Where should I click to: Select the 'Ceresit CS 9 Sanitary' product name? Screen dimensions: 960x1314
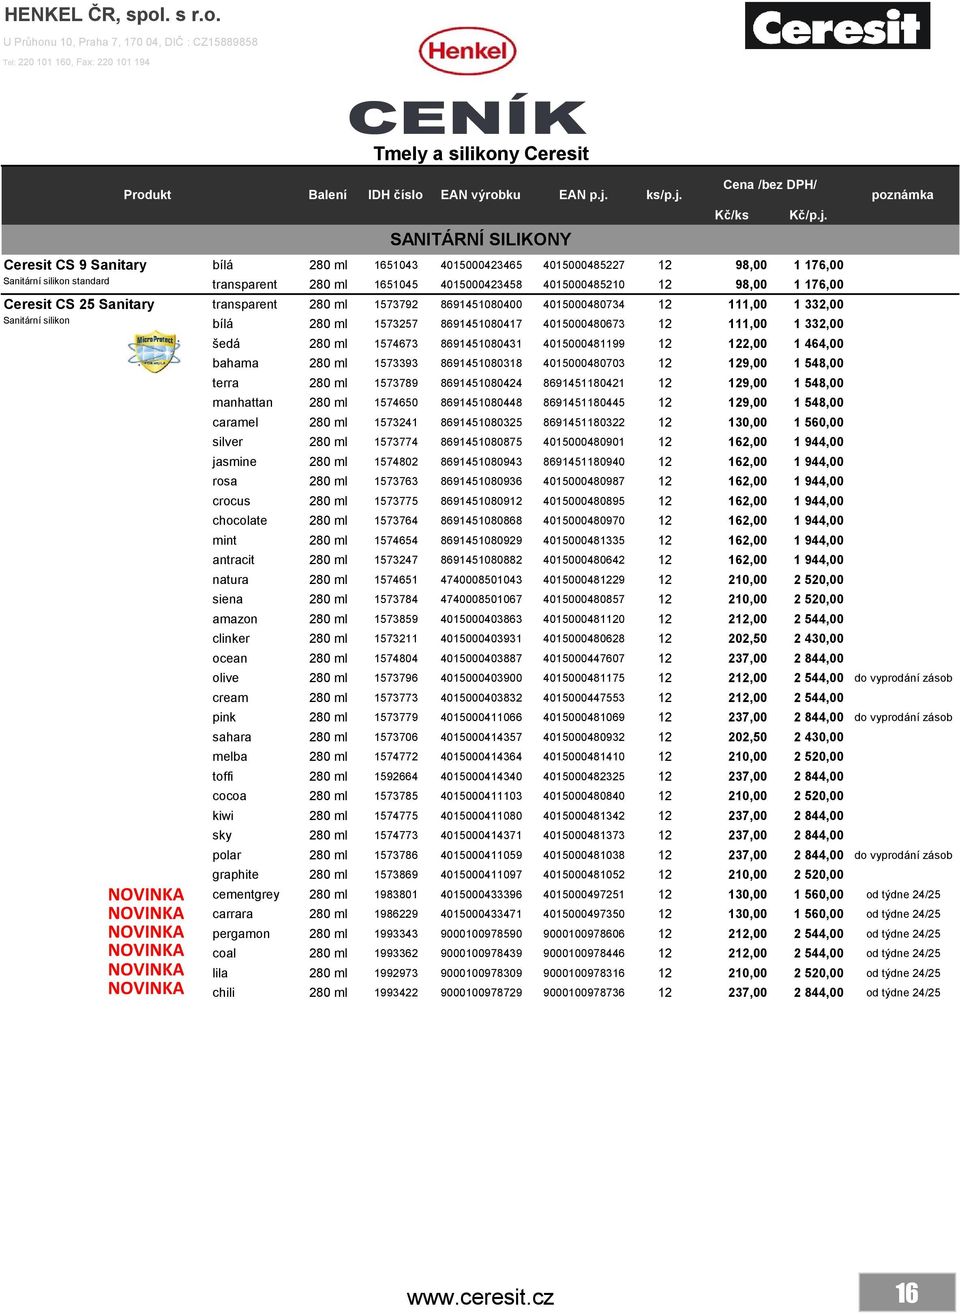(x=75, y=265)
